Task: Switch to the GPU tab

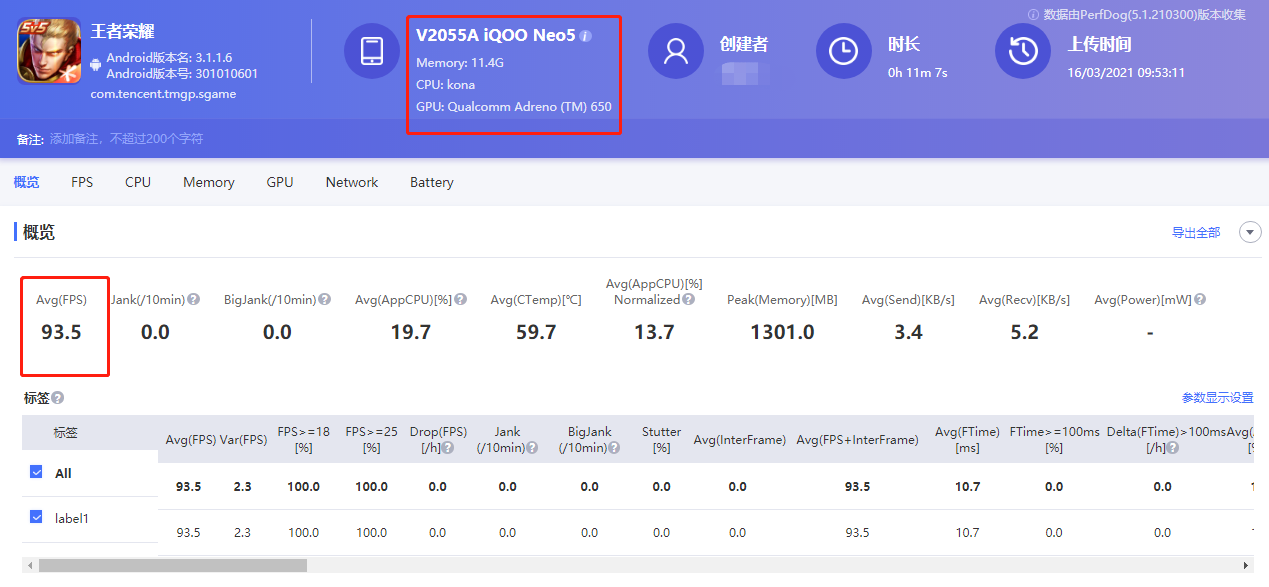Action: coord(280,182)
